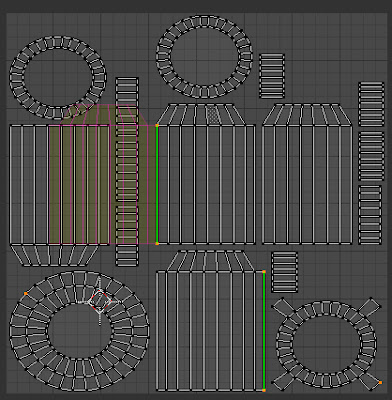Click orange vertex on the four-tab ring's corner tab
Screen dimensions: 392x400
point(380,383)
